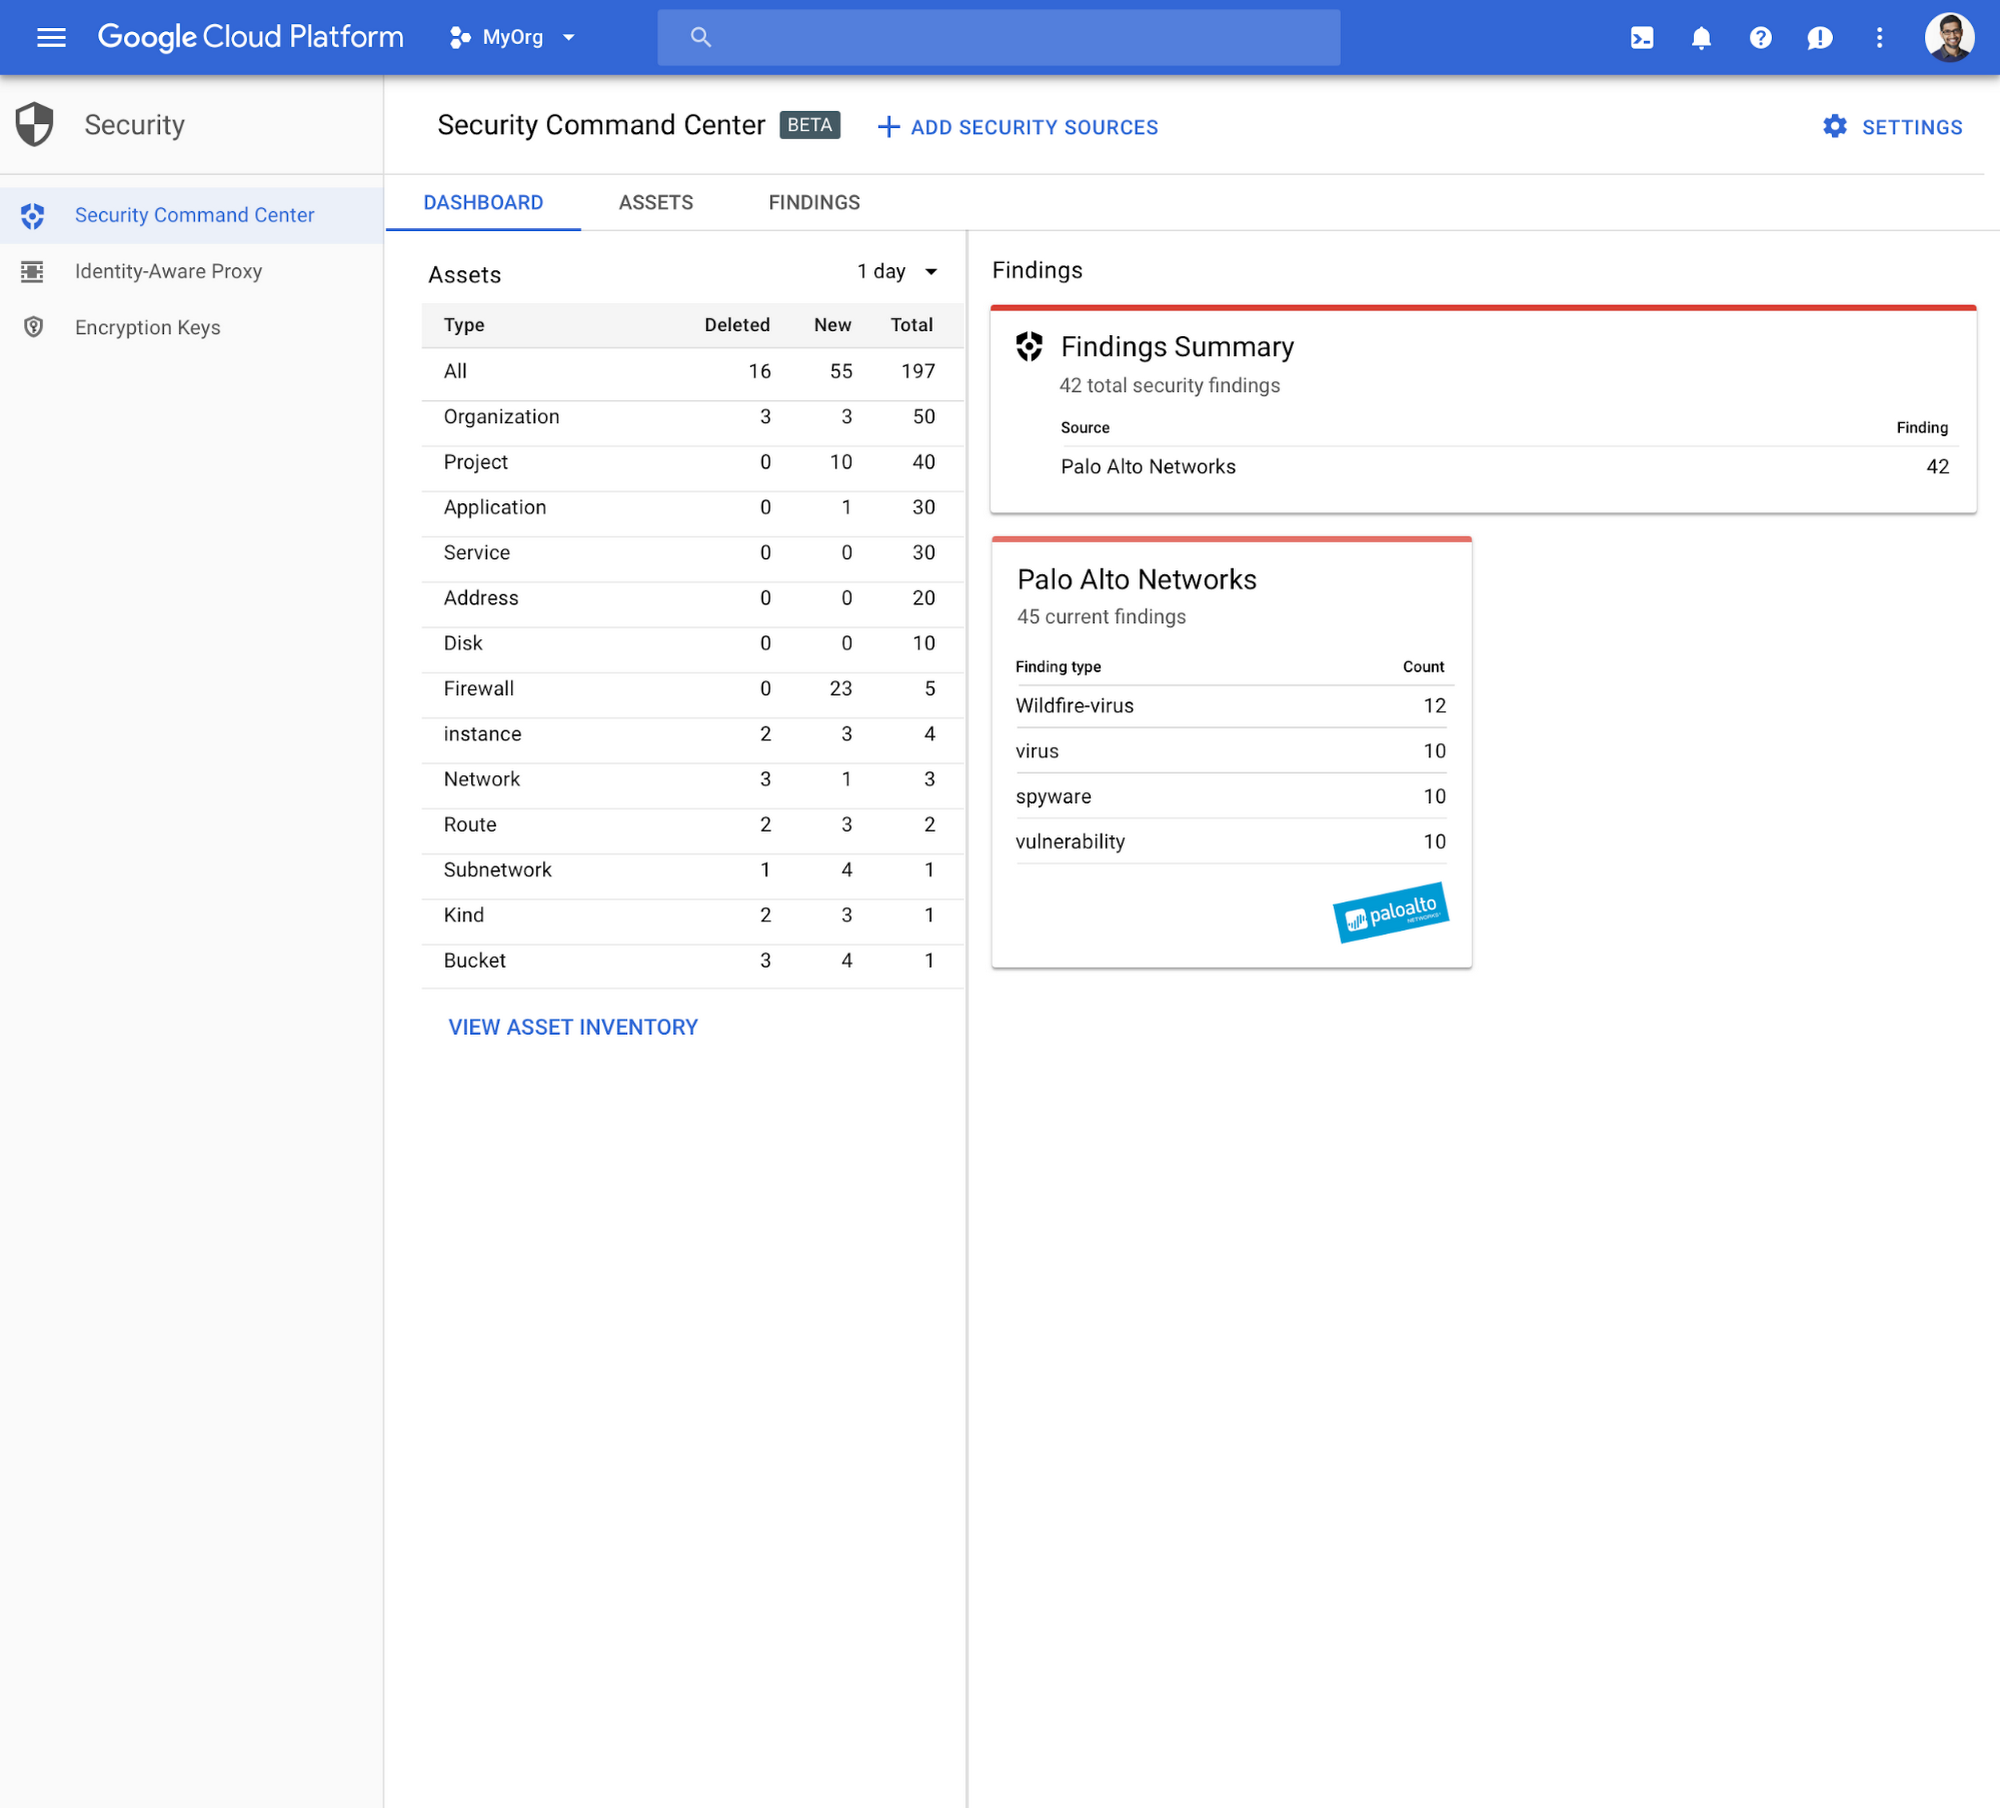Open the 1 day time range dropdown
2000x1809 pixels.
(897, 272)
